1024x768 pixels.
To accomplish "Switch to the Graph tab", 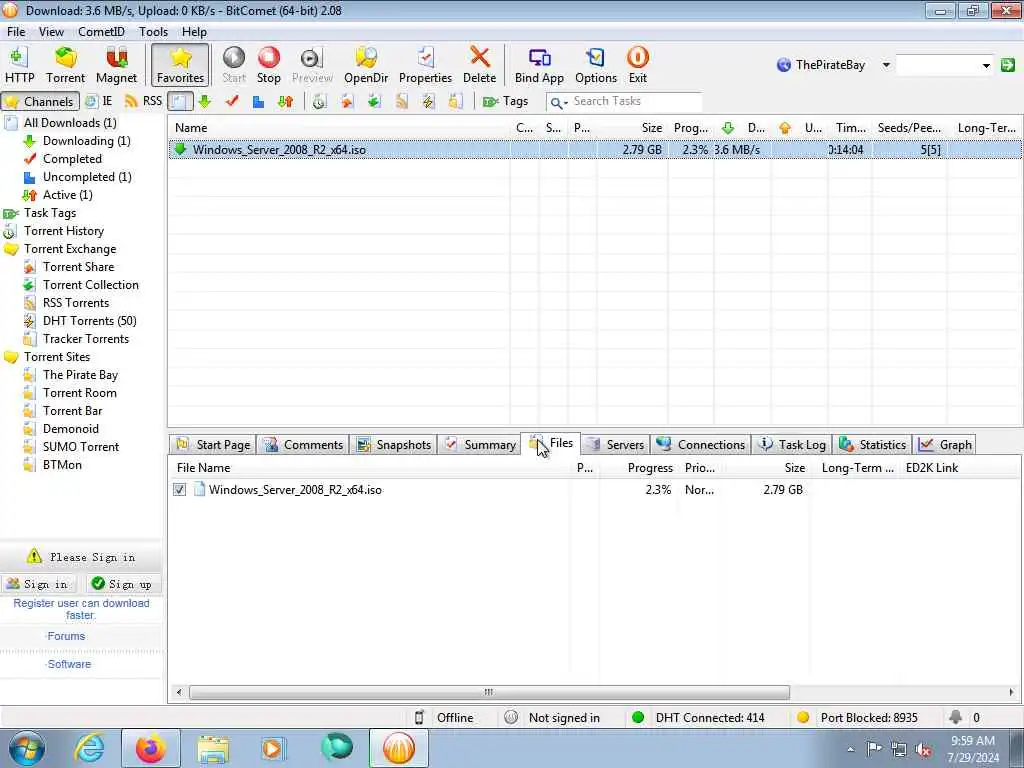I will (x=945, y=445).
